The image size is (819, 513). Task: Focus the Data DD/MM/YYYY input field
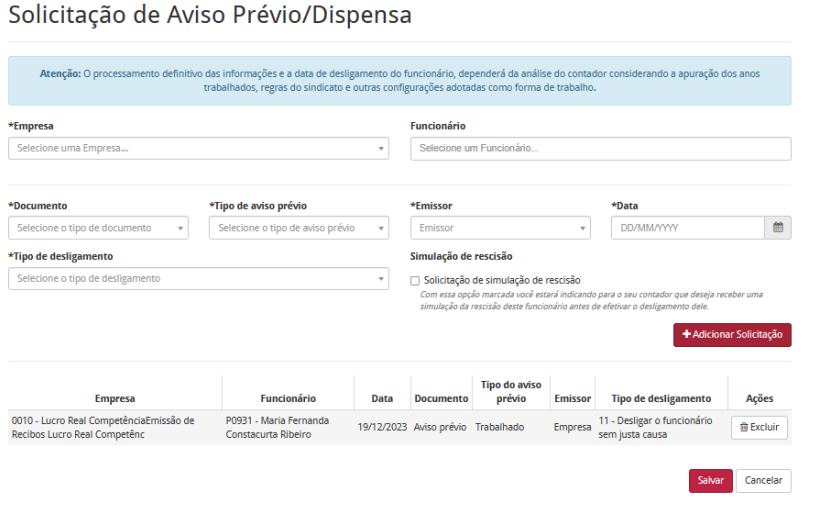pos(688,228)
